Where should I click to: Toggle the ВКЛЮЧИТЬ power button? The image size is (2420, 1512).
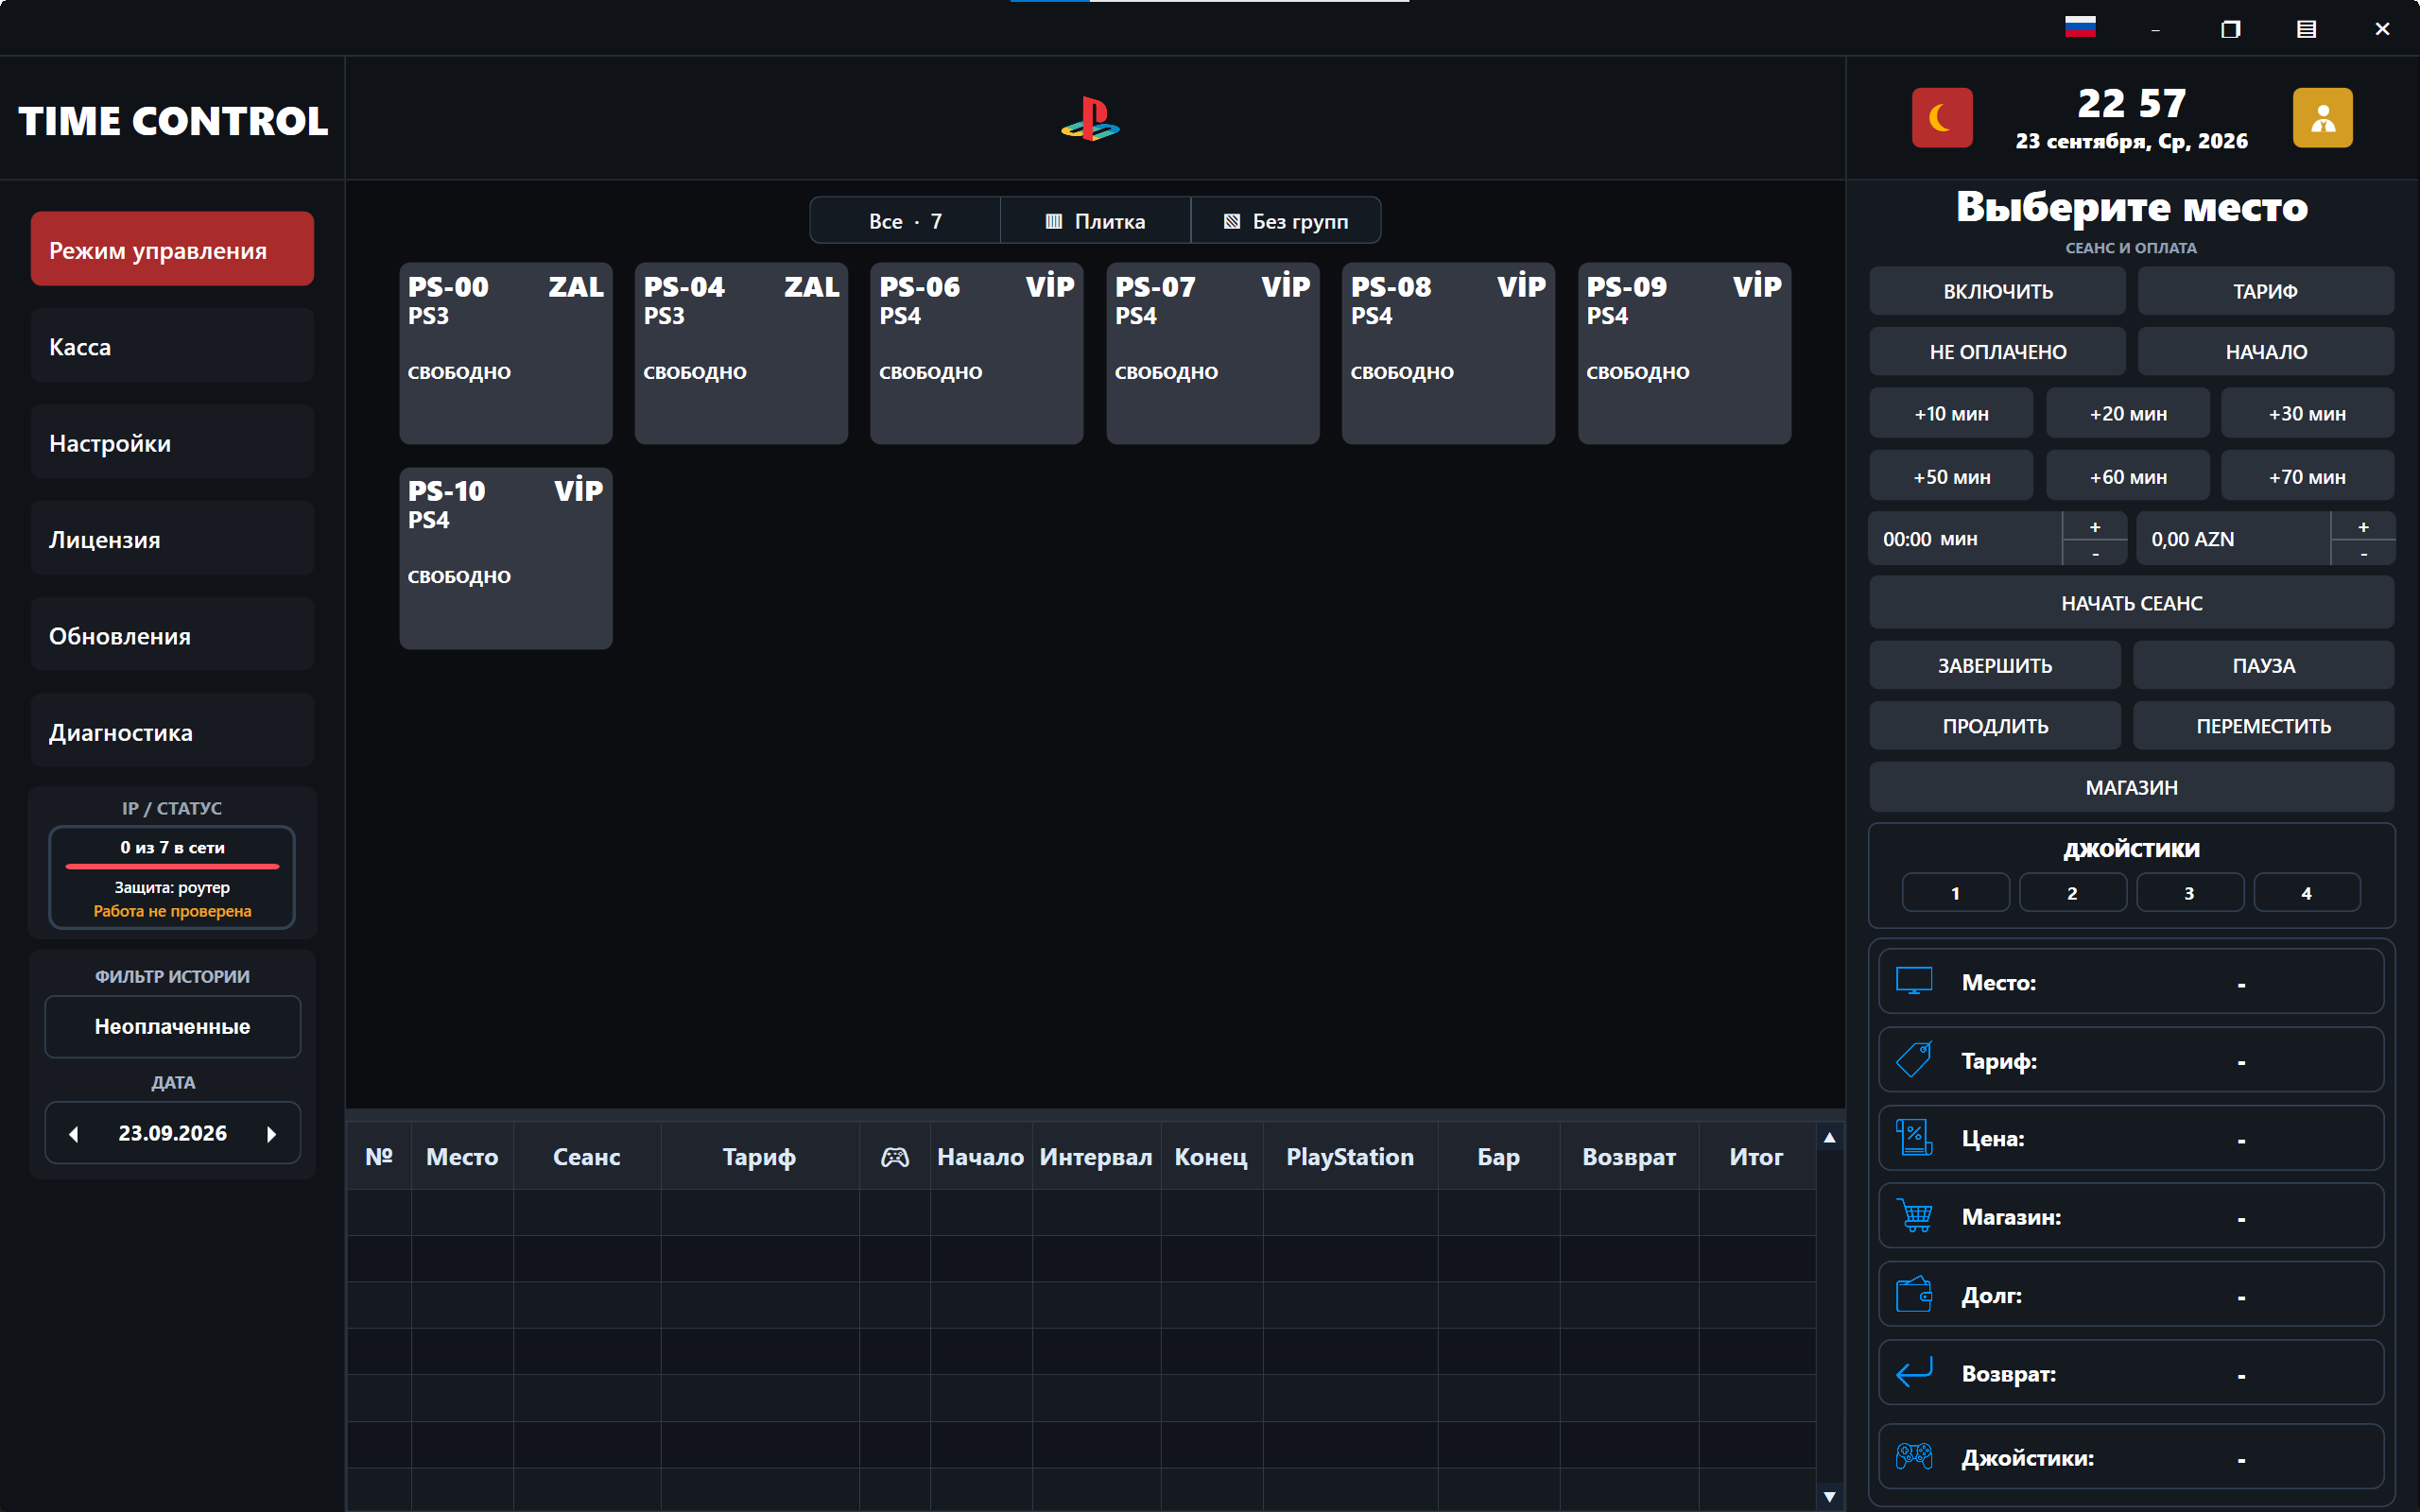click(1997, 291)
